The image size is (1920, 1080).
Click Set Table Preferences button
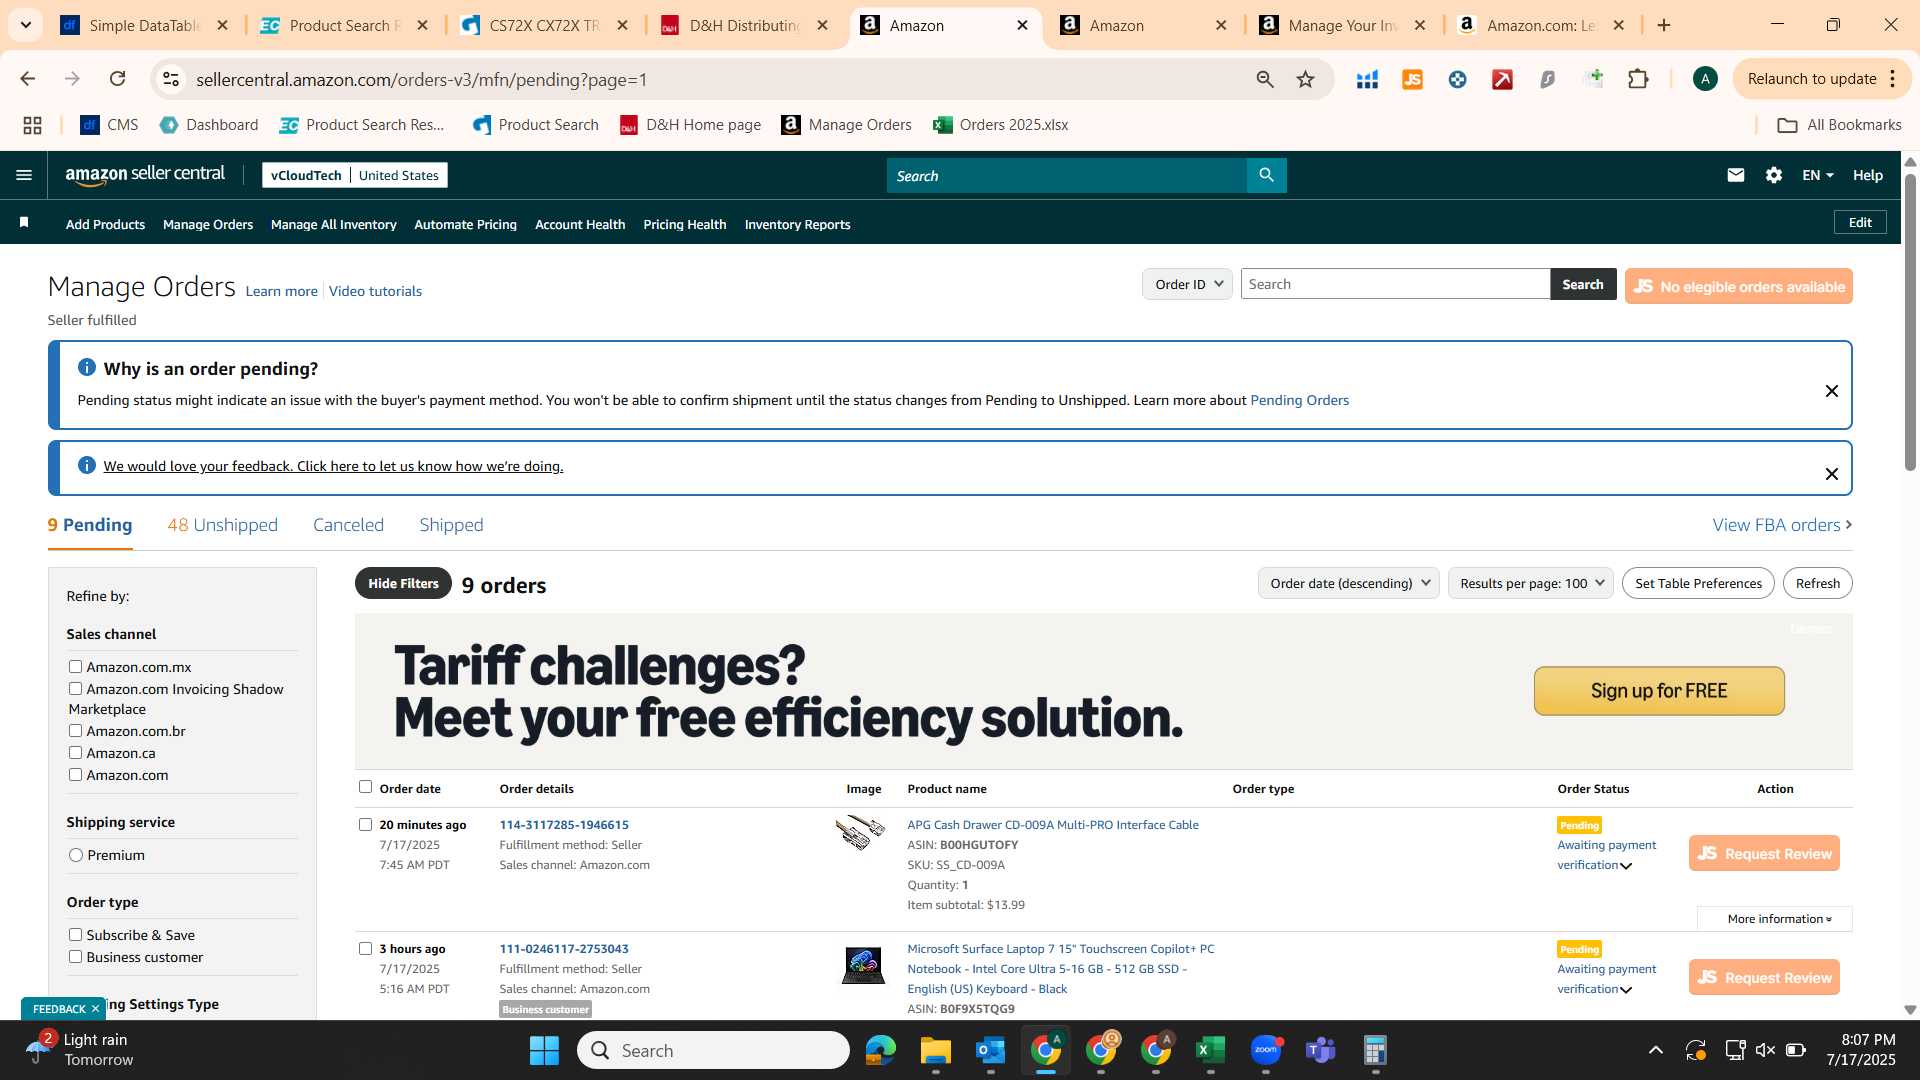[1698, 583]
